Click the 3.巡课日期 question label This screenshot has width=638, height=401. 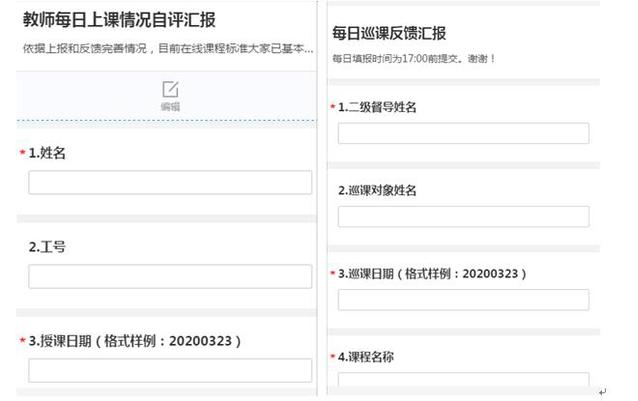(431, 273)
